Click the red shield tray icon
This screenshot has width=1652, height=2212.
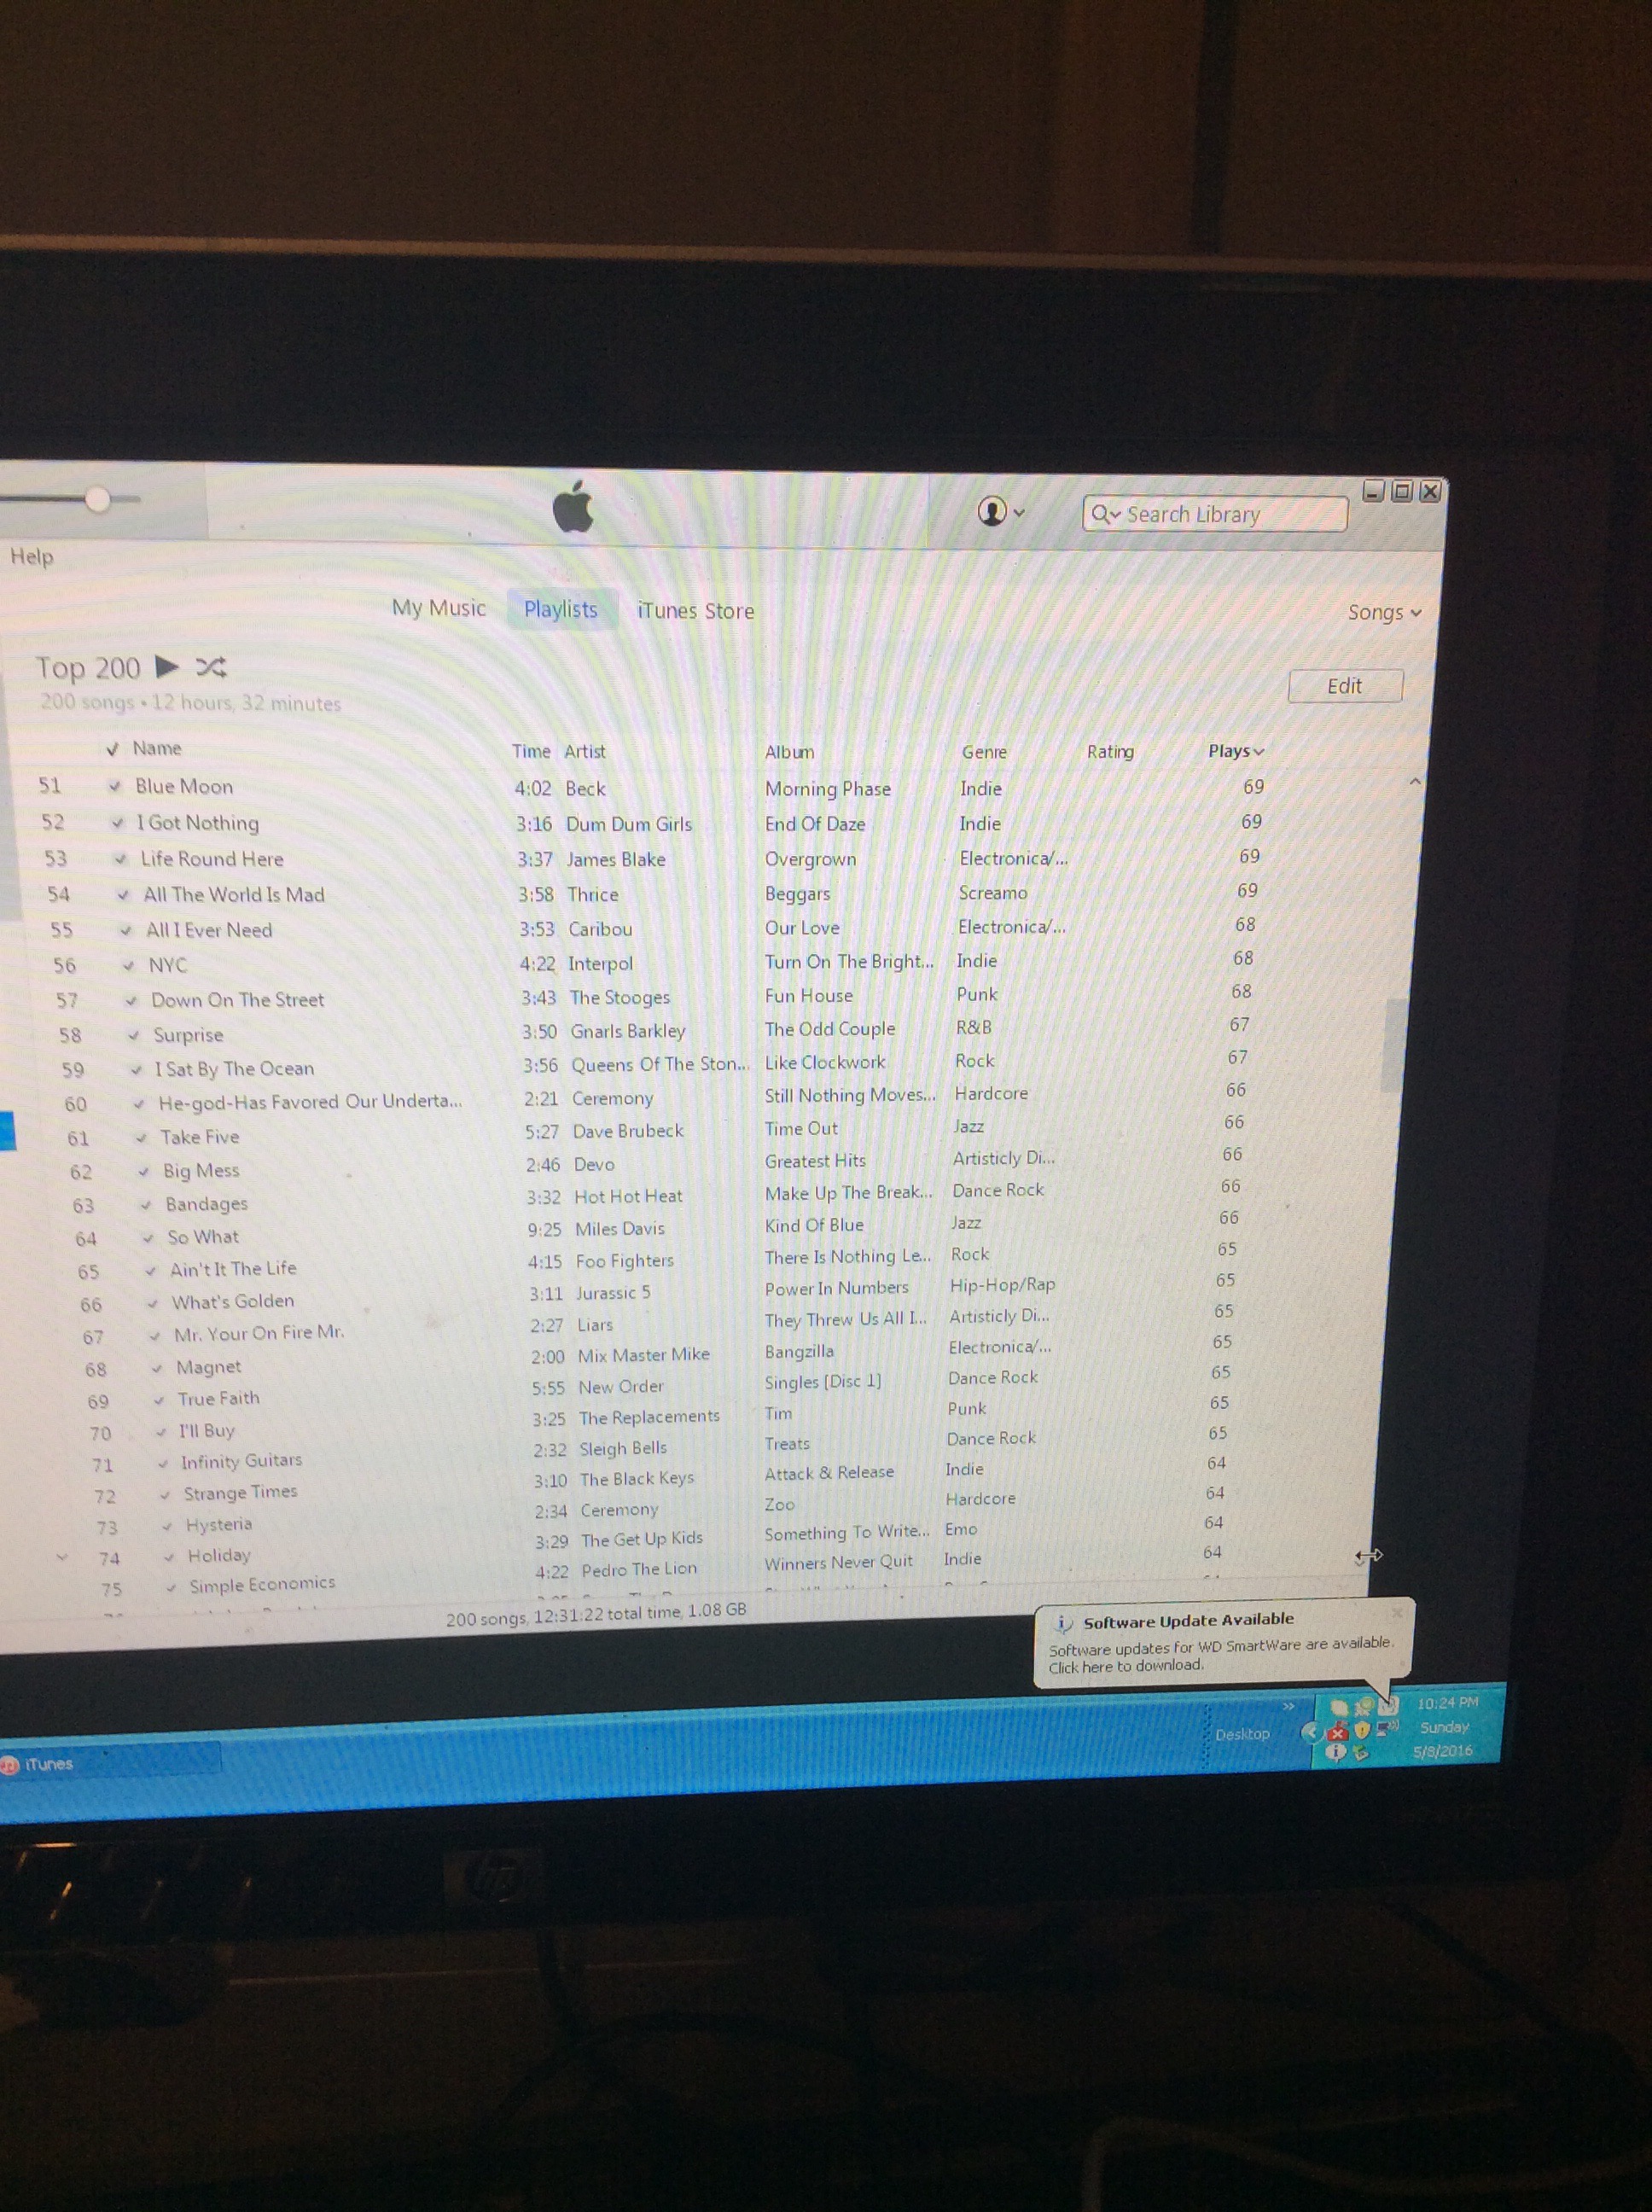tap(1339, 1733)
